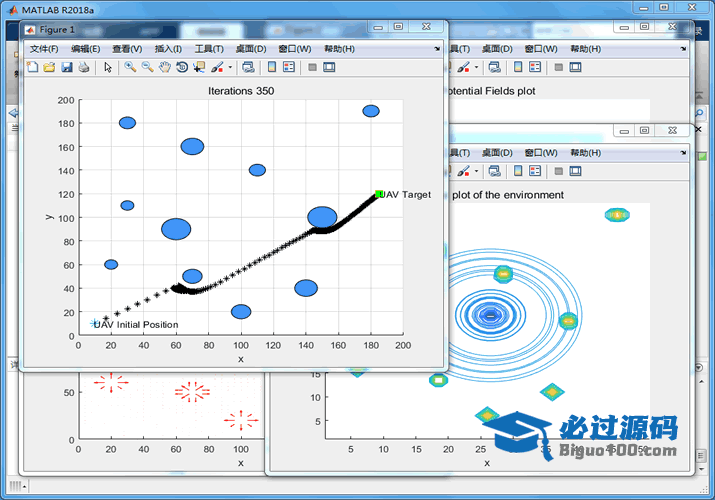This screenshot has width=715, height=500.
Task: Insert colorbar in Potential Fields plot window
Action: 518,67
